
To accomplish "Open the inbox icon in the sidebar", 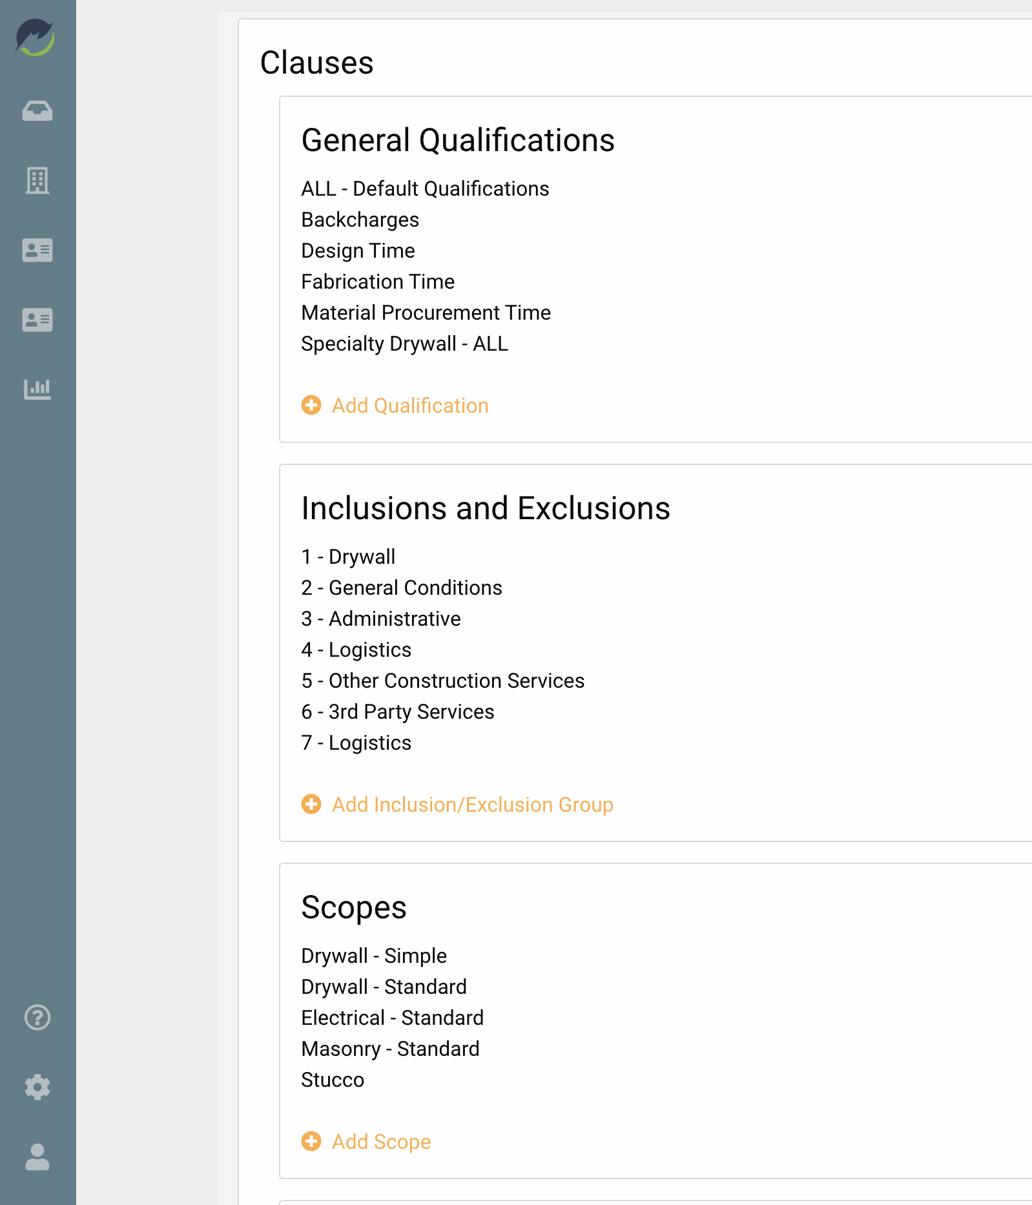I will [37, 111].
